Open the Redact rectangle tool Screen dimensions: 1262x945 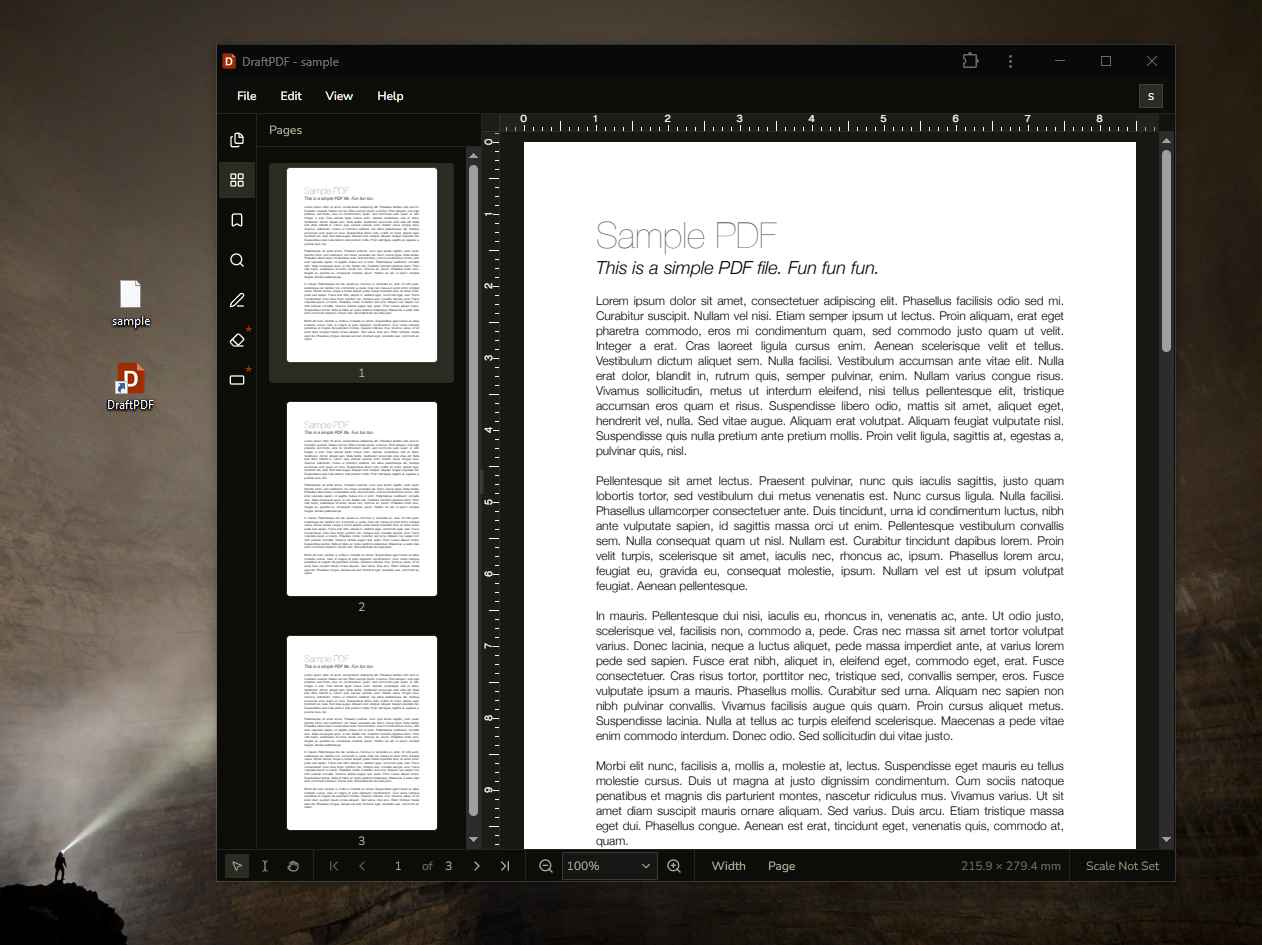pyautogui.click(x=237, y=380)
